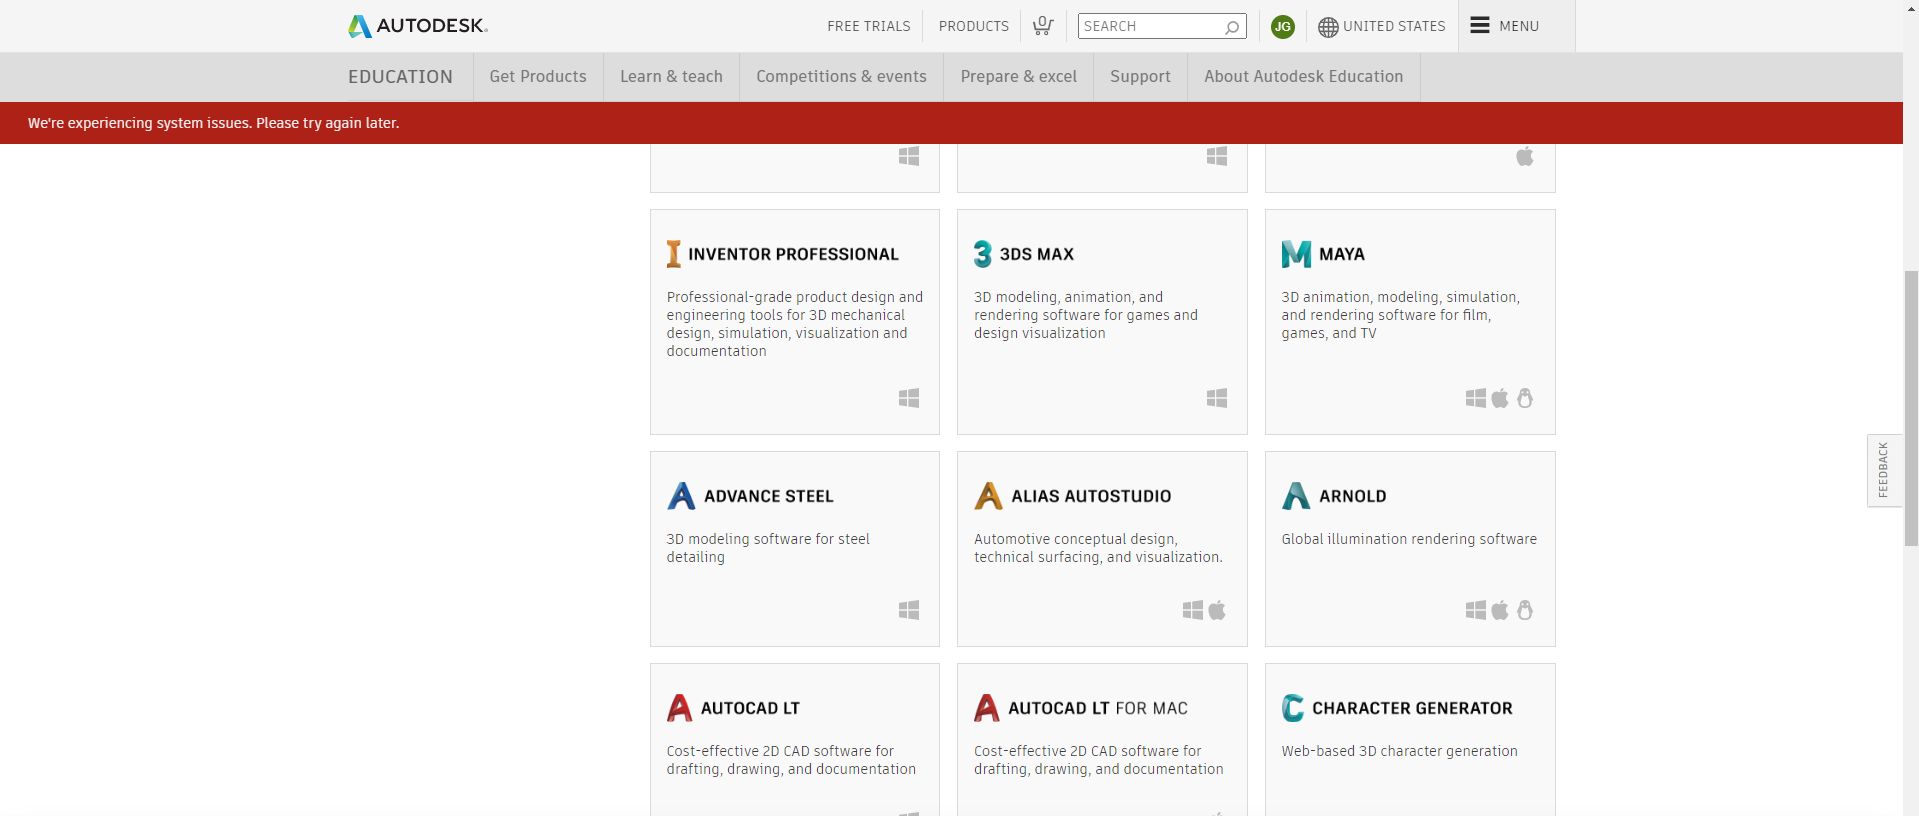Click 'Web-based 3D character generation' description
The width and height of the screenshot is (1919, 816).
1399,751
